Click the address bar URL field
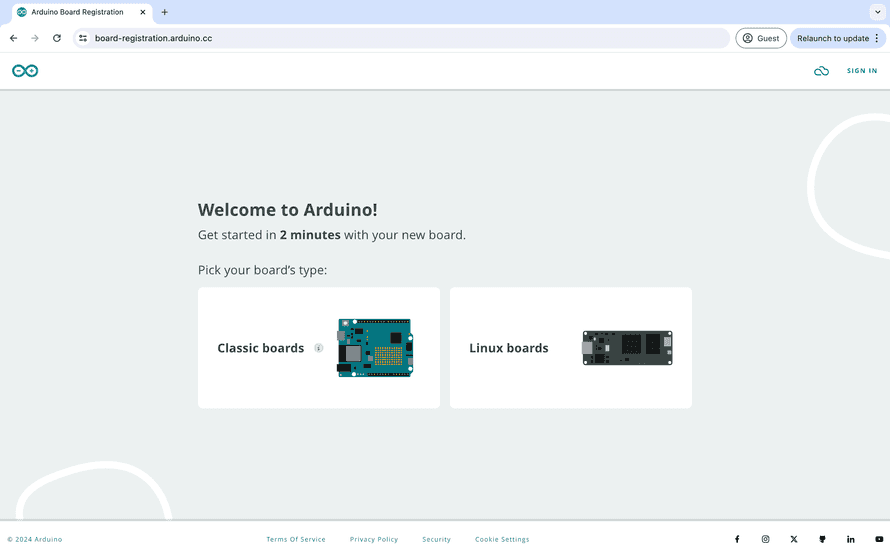Screen dimensions: 890x557 pos(400,38)
